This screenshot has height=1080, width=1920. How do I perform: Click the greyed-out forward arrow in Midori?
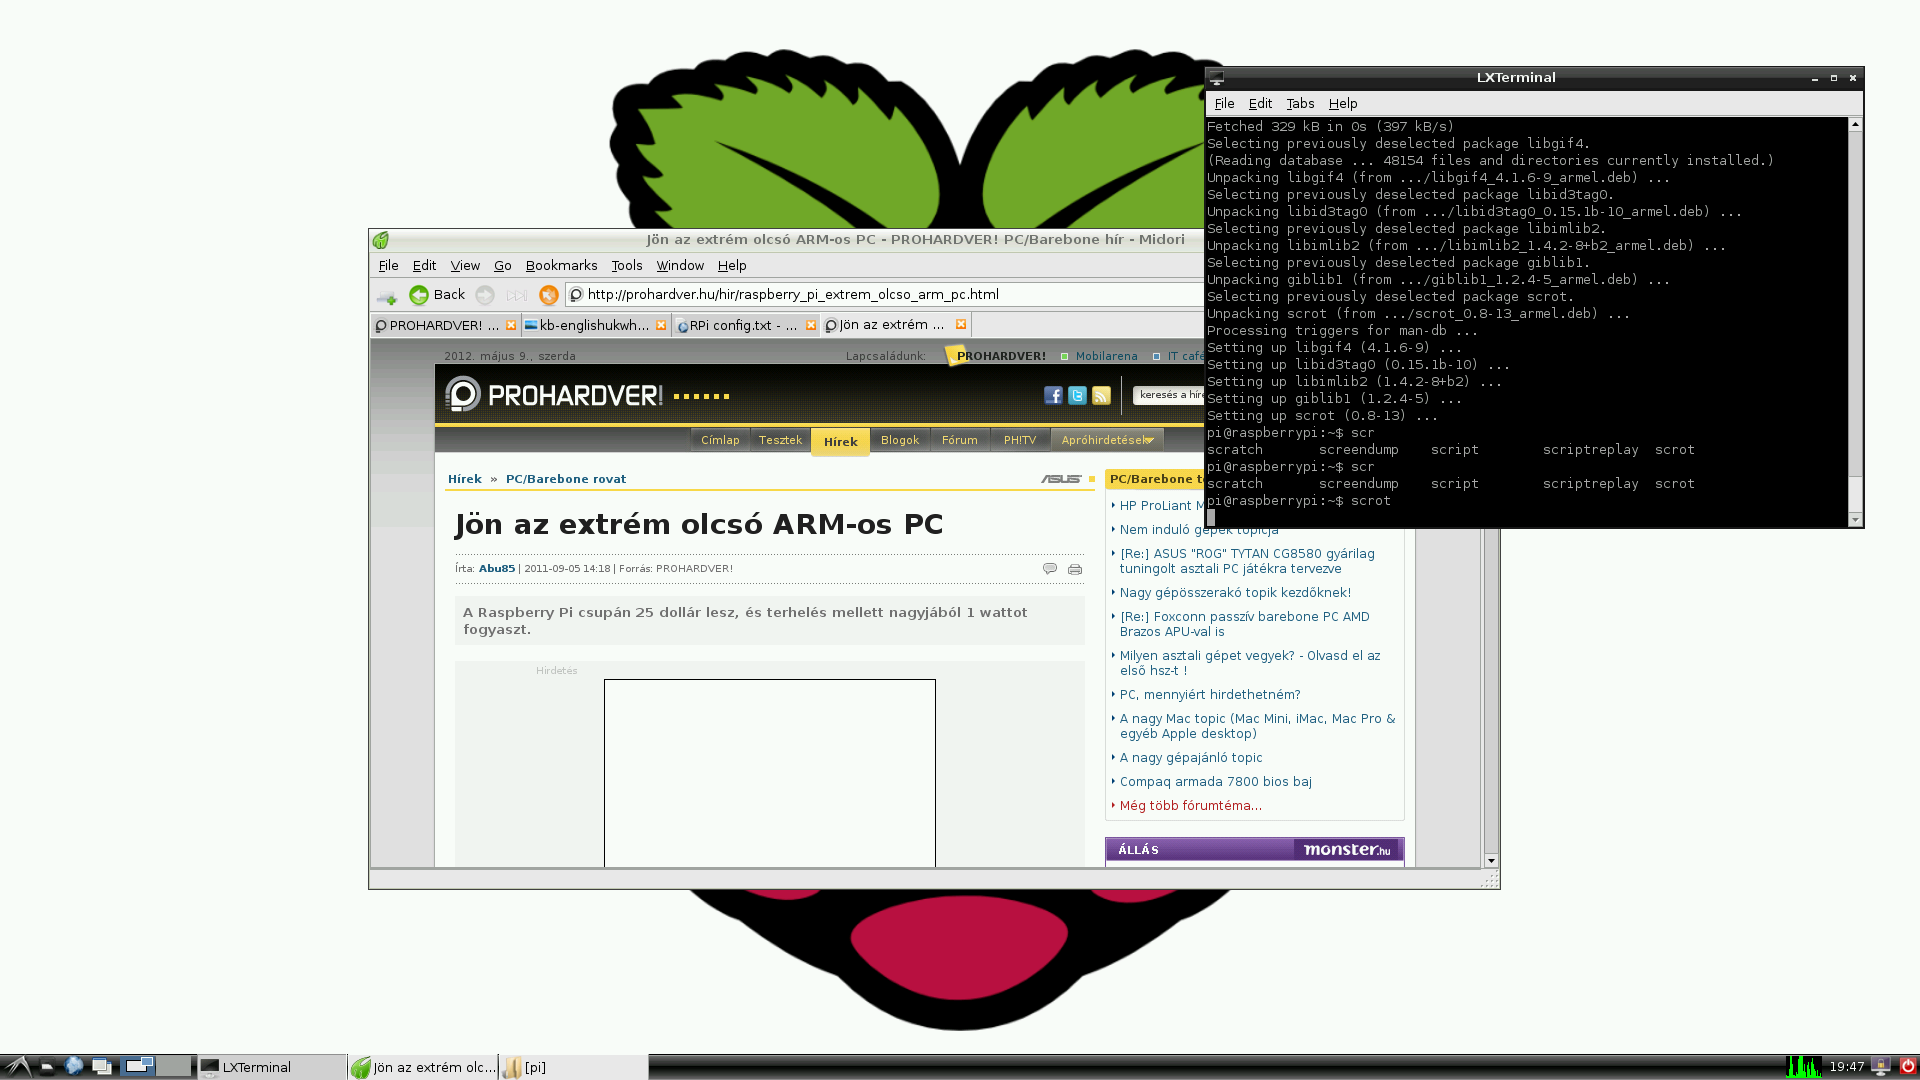click(x=485, y=295)
